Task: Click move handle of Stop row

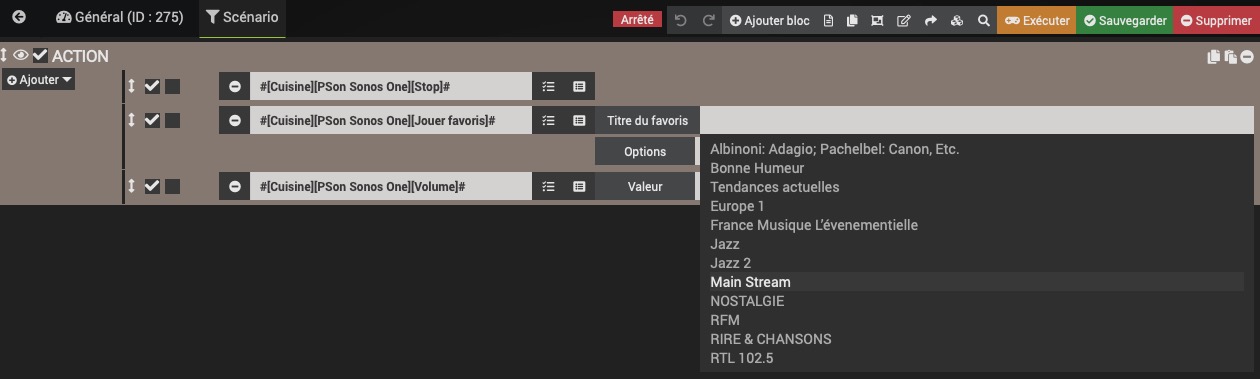Action: (x=131, y=87)
